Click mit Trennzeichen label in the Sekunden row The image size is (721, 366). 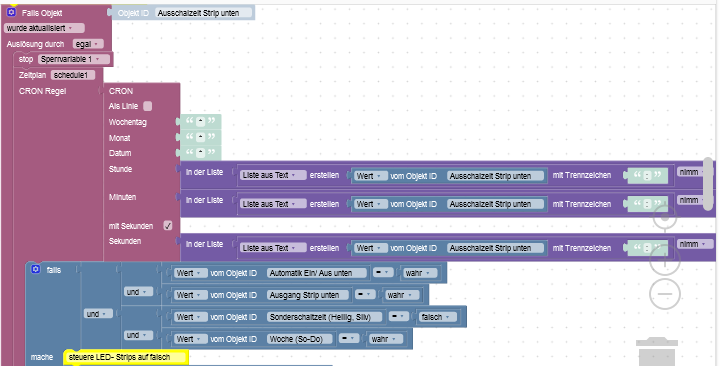click(x=582, y=248)
